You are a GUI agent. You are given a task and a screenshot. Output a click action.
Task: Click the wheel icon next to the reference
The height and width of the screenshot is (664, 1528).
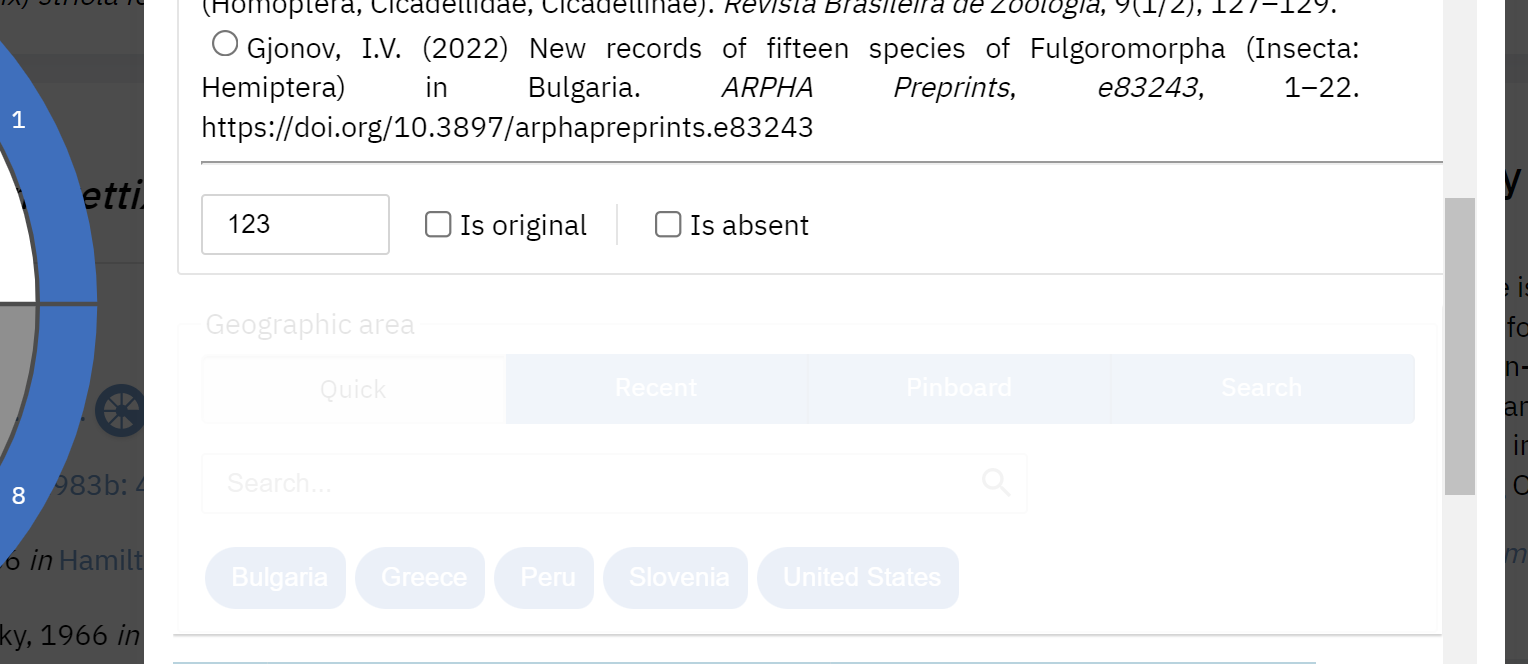click(x=120, y=410)
